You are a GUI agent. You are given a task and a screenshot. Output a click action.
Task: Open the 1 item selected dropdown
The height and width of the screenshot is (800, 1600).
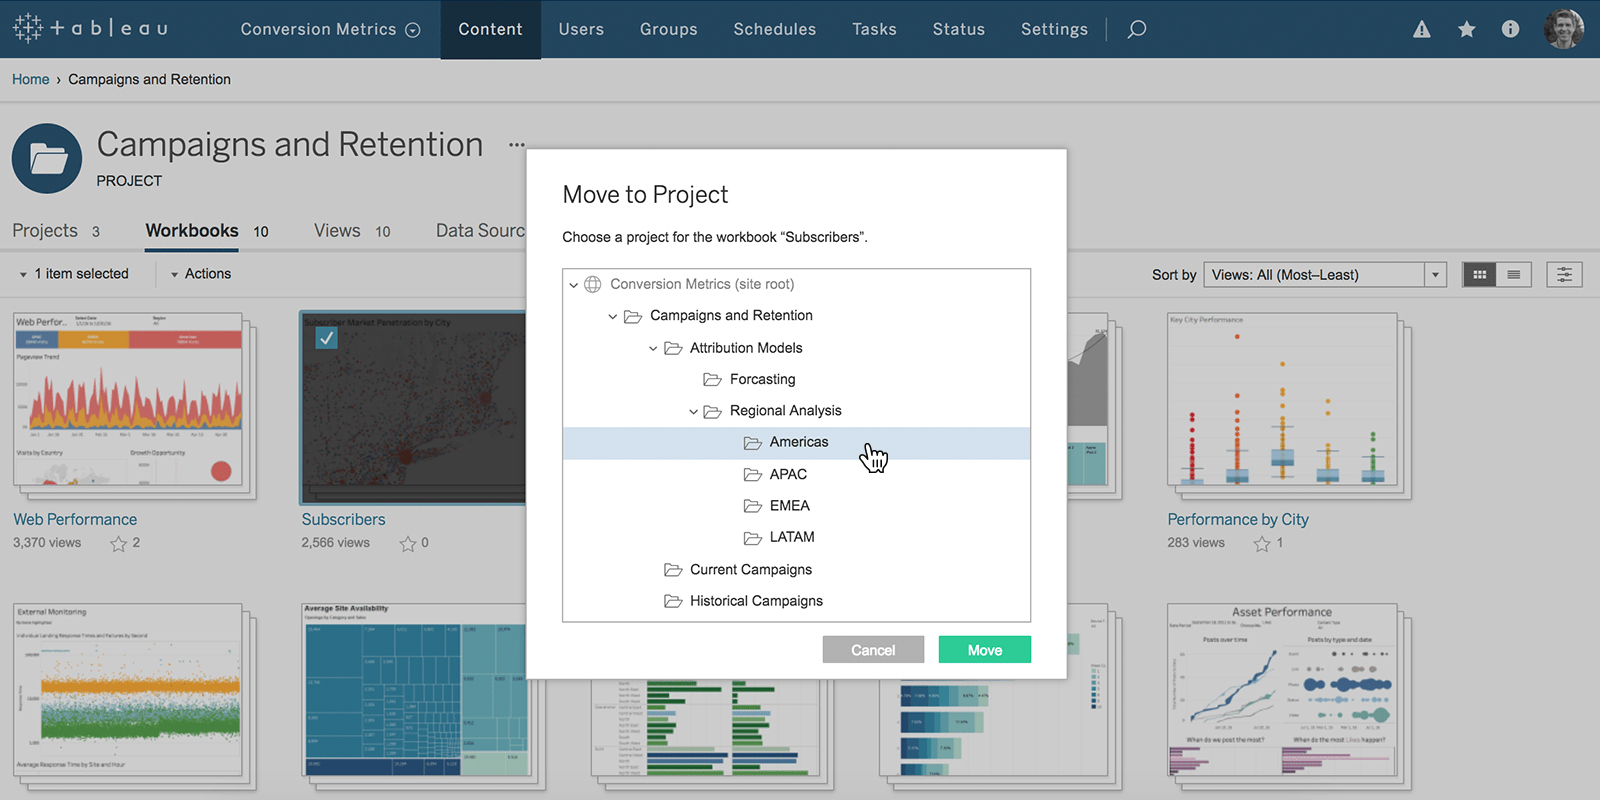coord(75,273)
